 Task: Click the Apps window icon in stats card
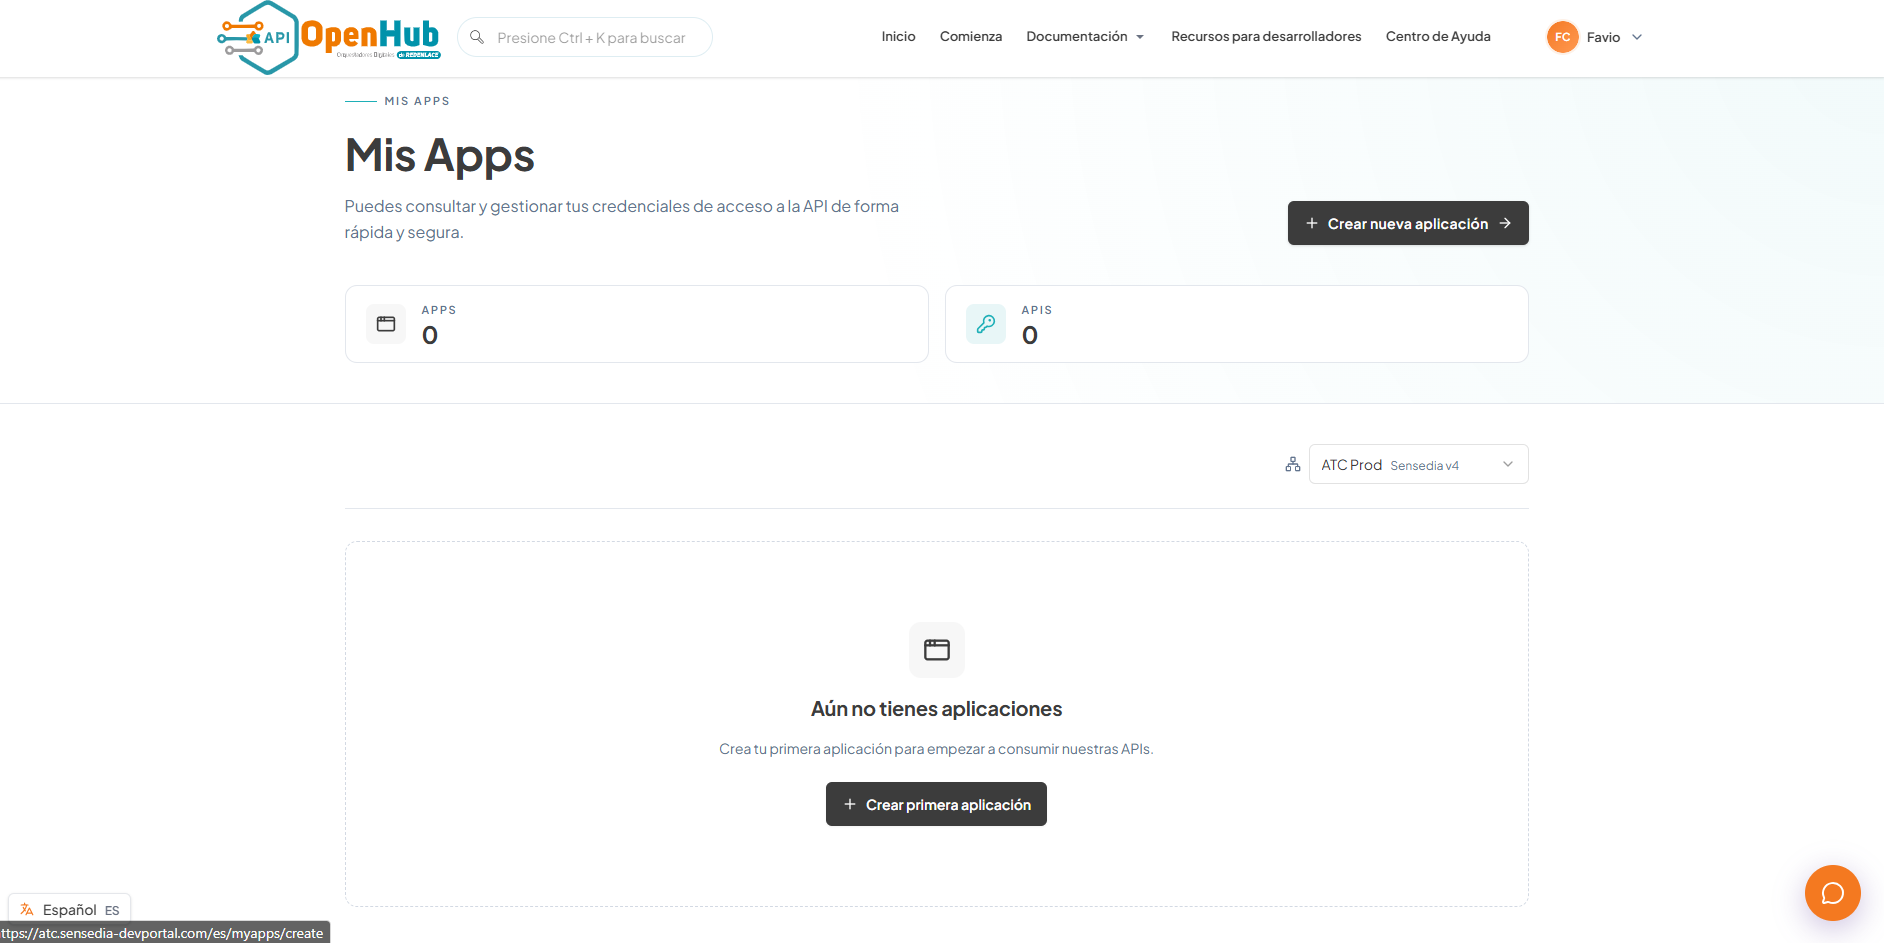[386, 324]
